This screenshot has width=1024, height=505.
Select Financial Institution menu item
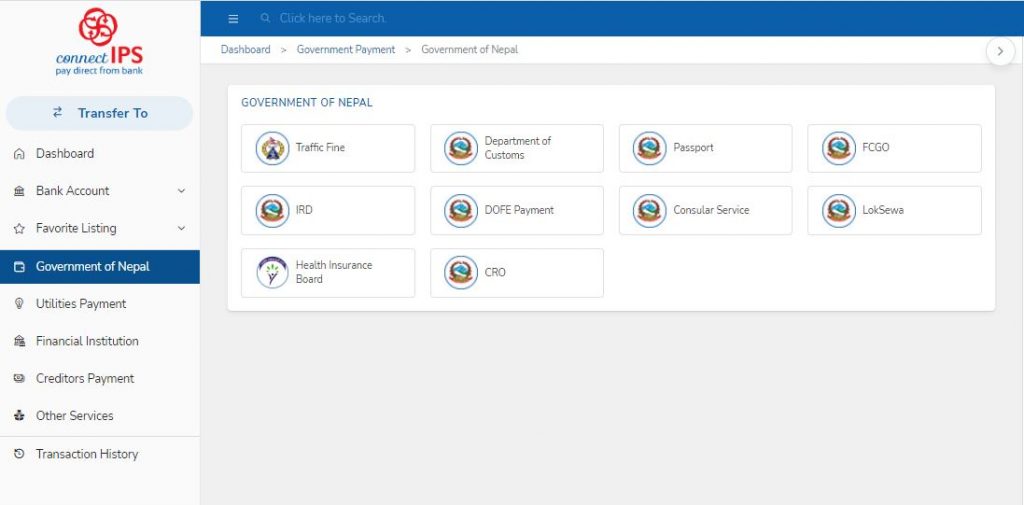(x=100, y=341)
